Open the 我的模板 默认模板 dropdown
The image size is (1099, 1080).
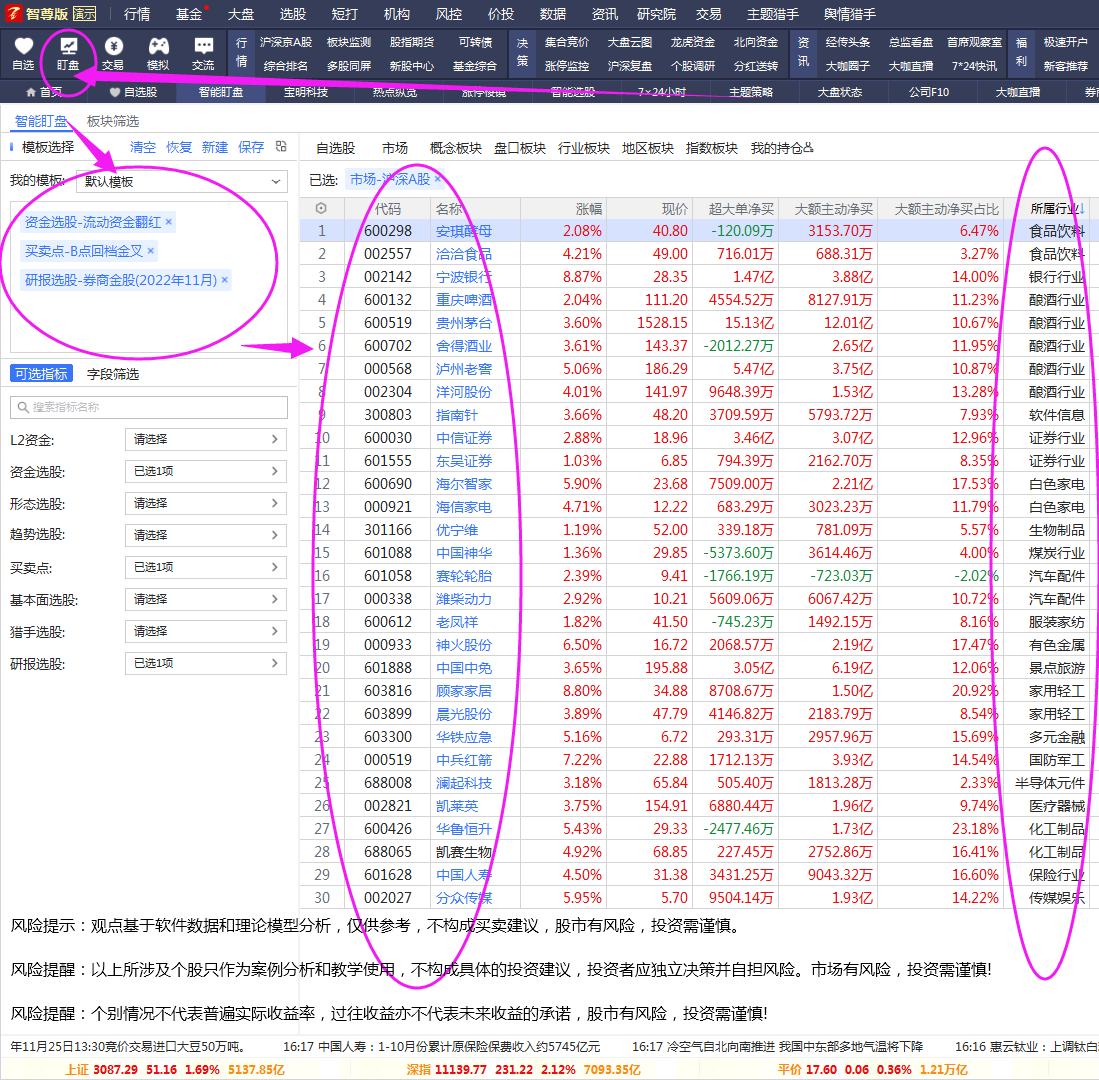pos(182,182)
